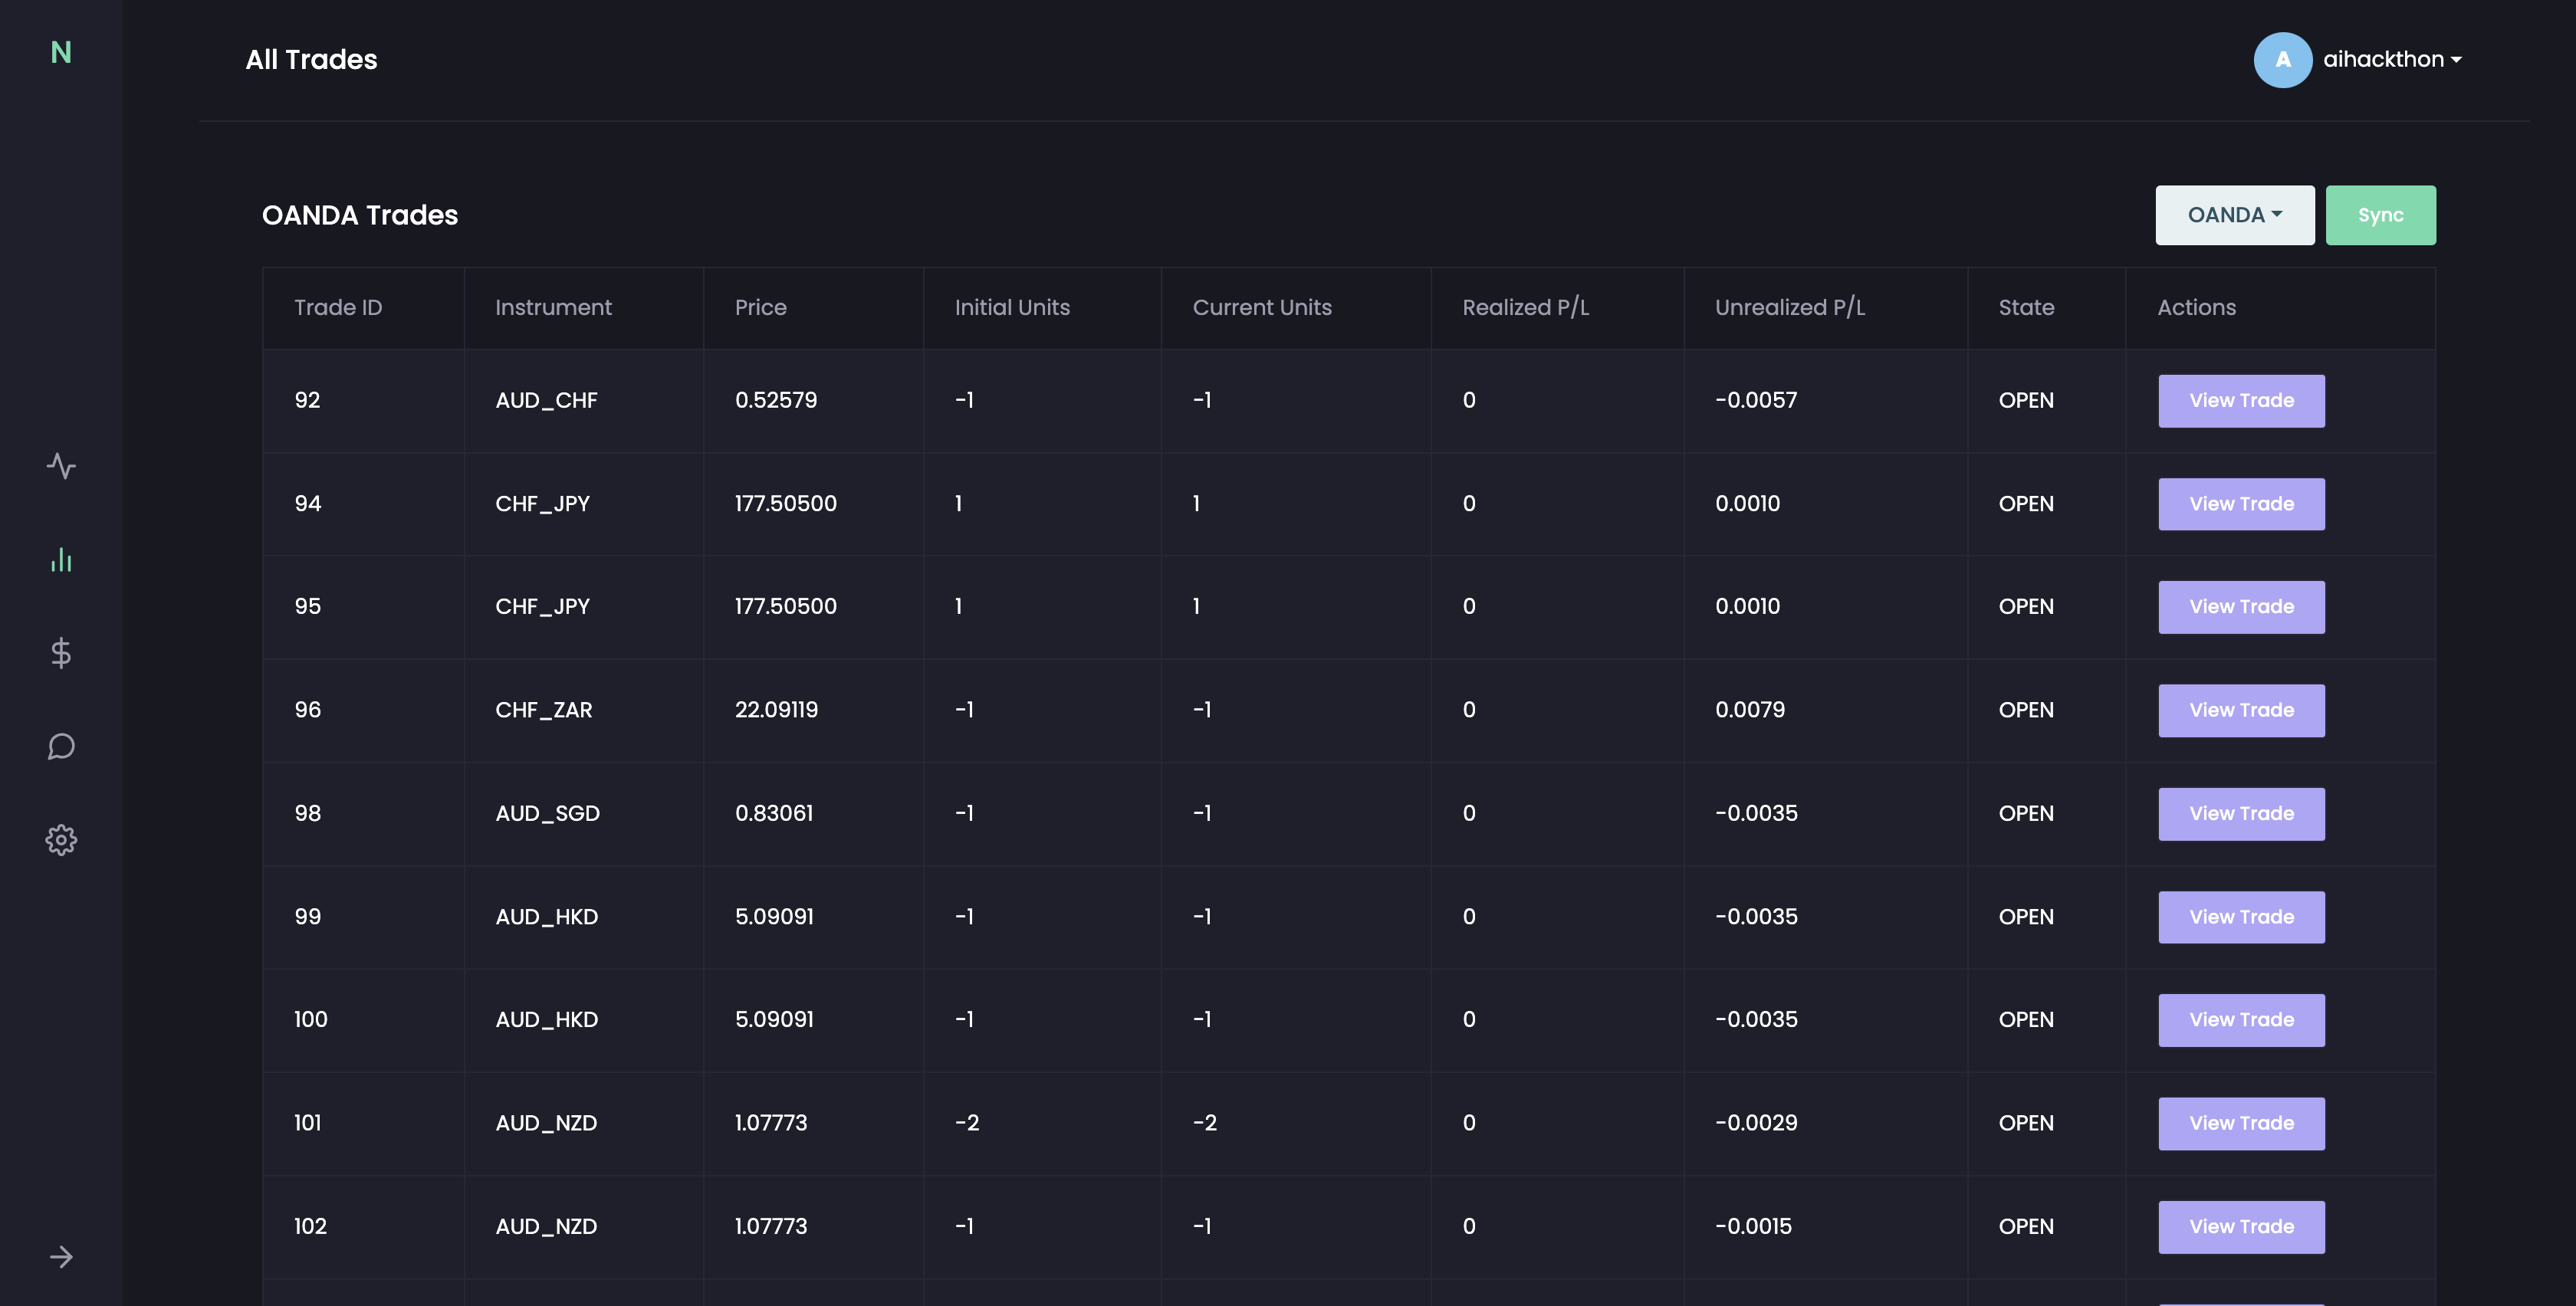The width and height of the screenshot is (2576, 1306).
Task: Click the Unrealized P/L column header
Action: pos(1789,308)
